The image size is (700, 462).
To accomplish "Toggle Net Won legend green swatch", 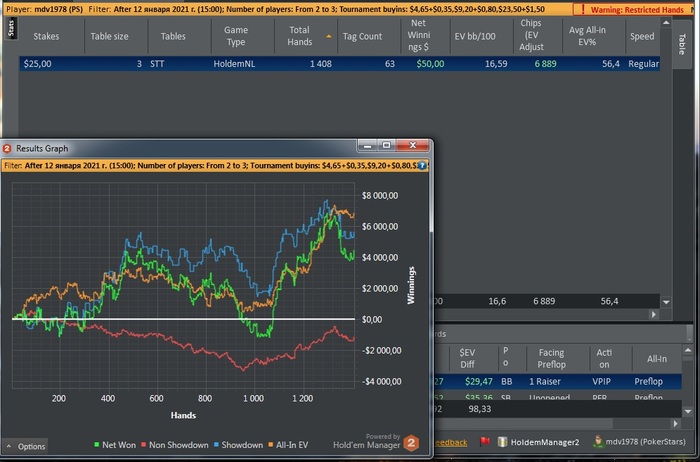I will click(96, 445).
